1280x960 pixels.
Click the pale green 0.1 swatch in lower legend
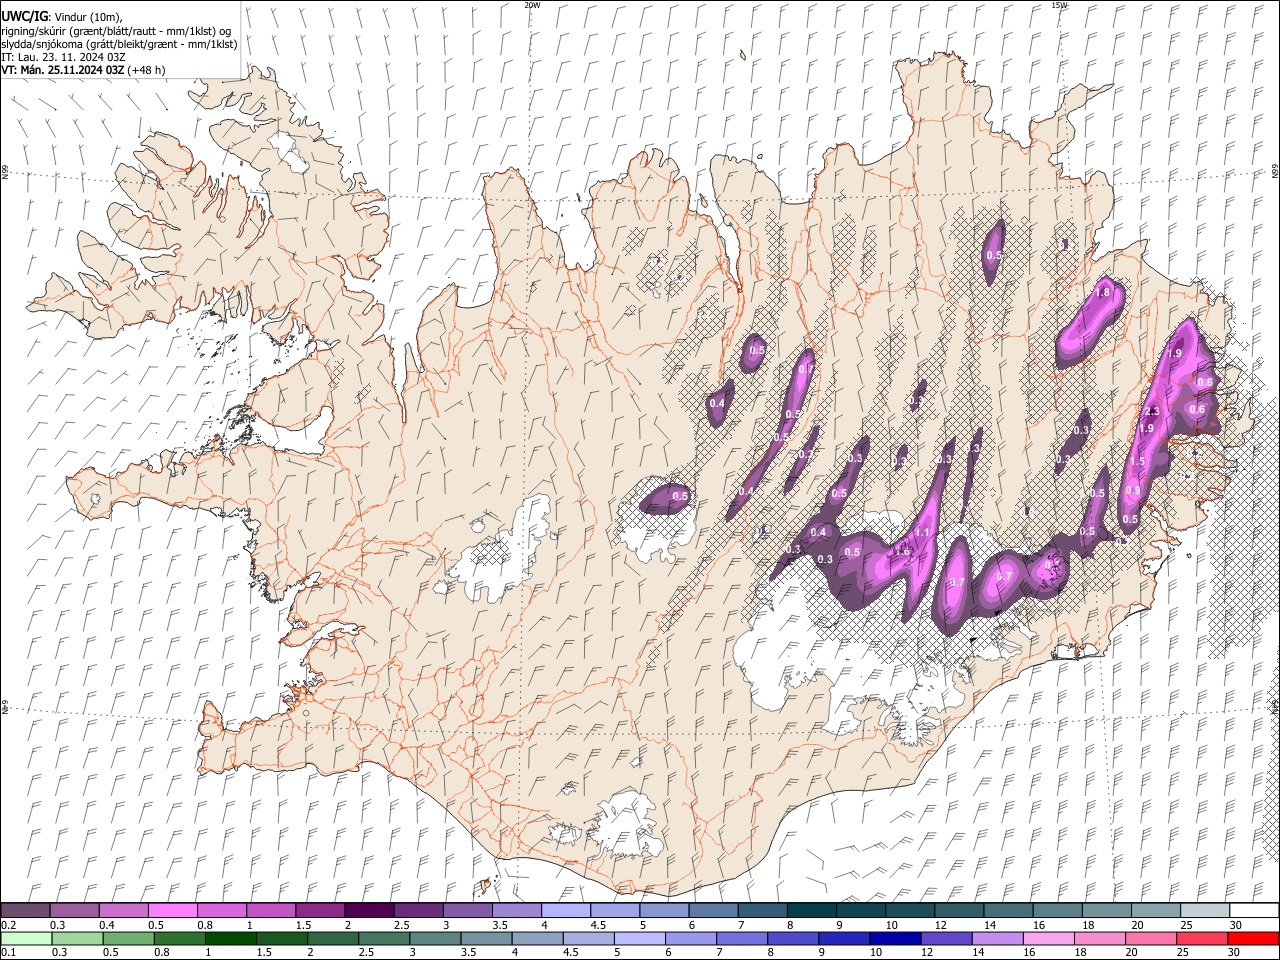coord(25,938)
